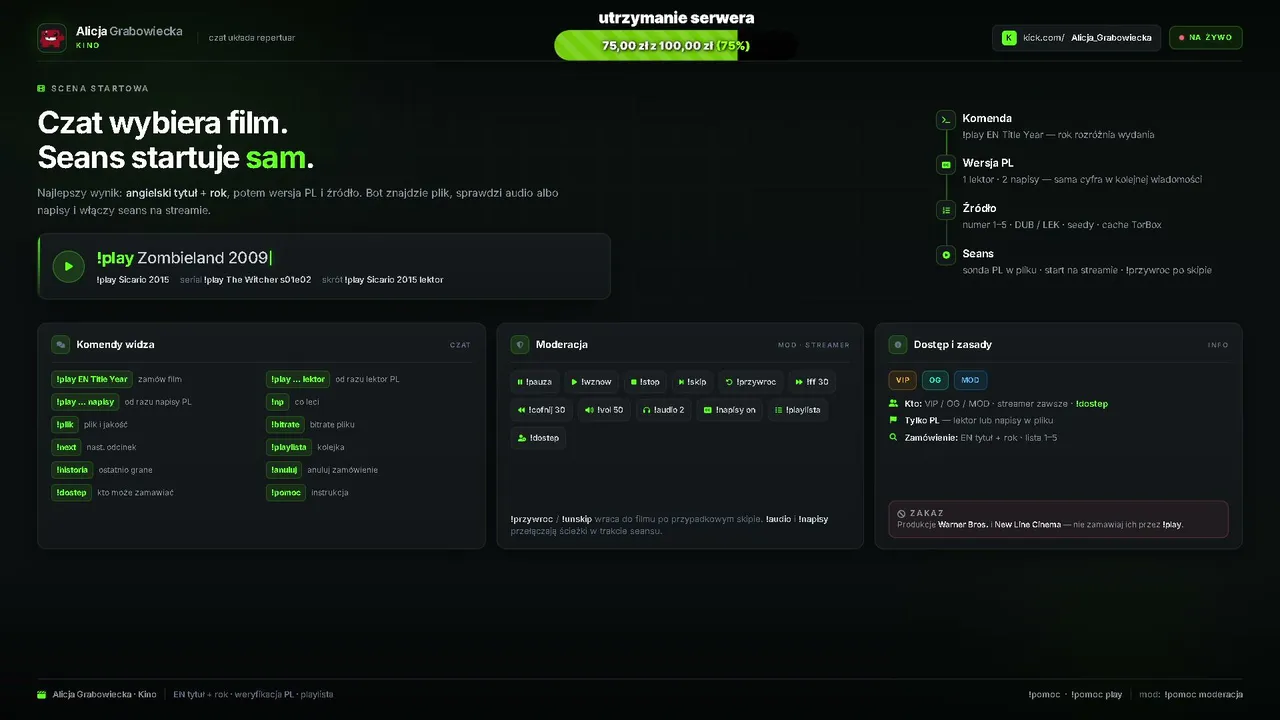Click the headphones icon on !audio 2
Viewport: 1280px width, 720px height.
pos(647,410)
